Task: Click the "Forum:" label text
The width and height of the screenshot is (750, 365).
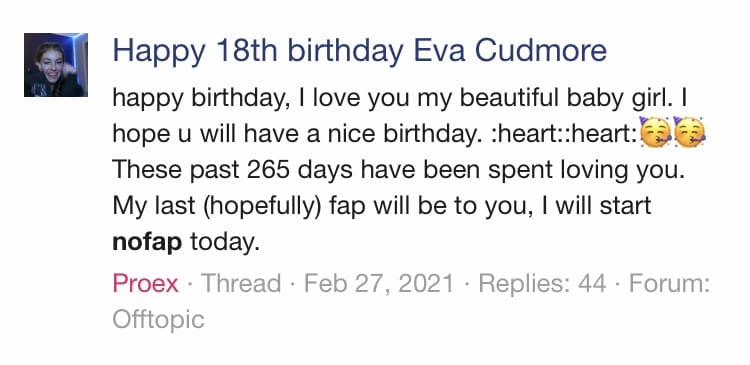Action: point(669,283)
